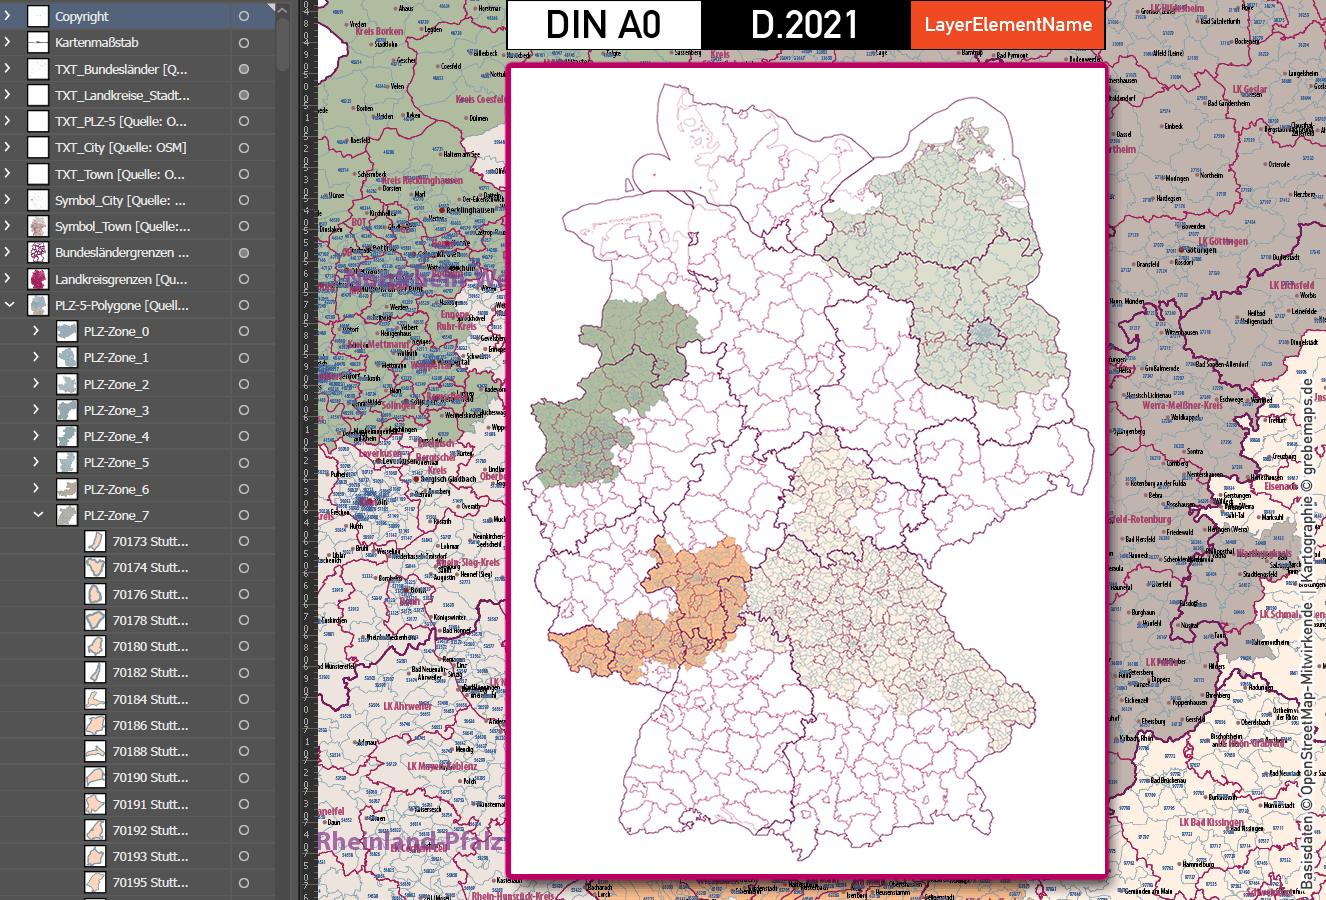Click the Landkreisgrenzen layer thumbnail
Viewport: 1326px width, 900px height.
pos(38,279)
